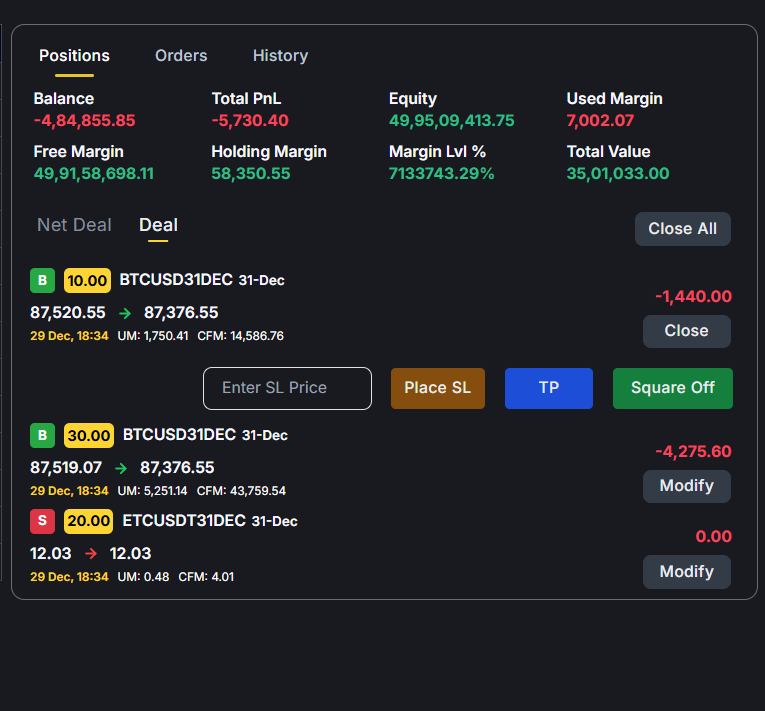This screenshot has width=765, height=711.
Task: Open the Orders tab
Action: click(x=181, y=56)
